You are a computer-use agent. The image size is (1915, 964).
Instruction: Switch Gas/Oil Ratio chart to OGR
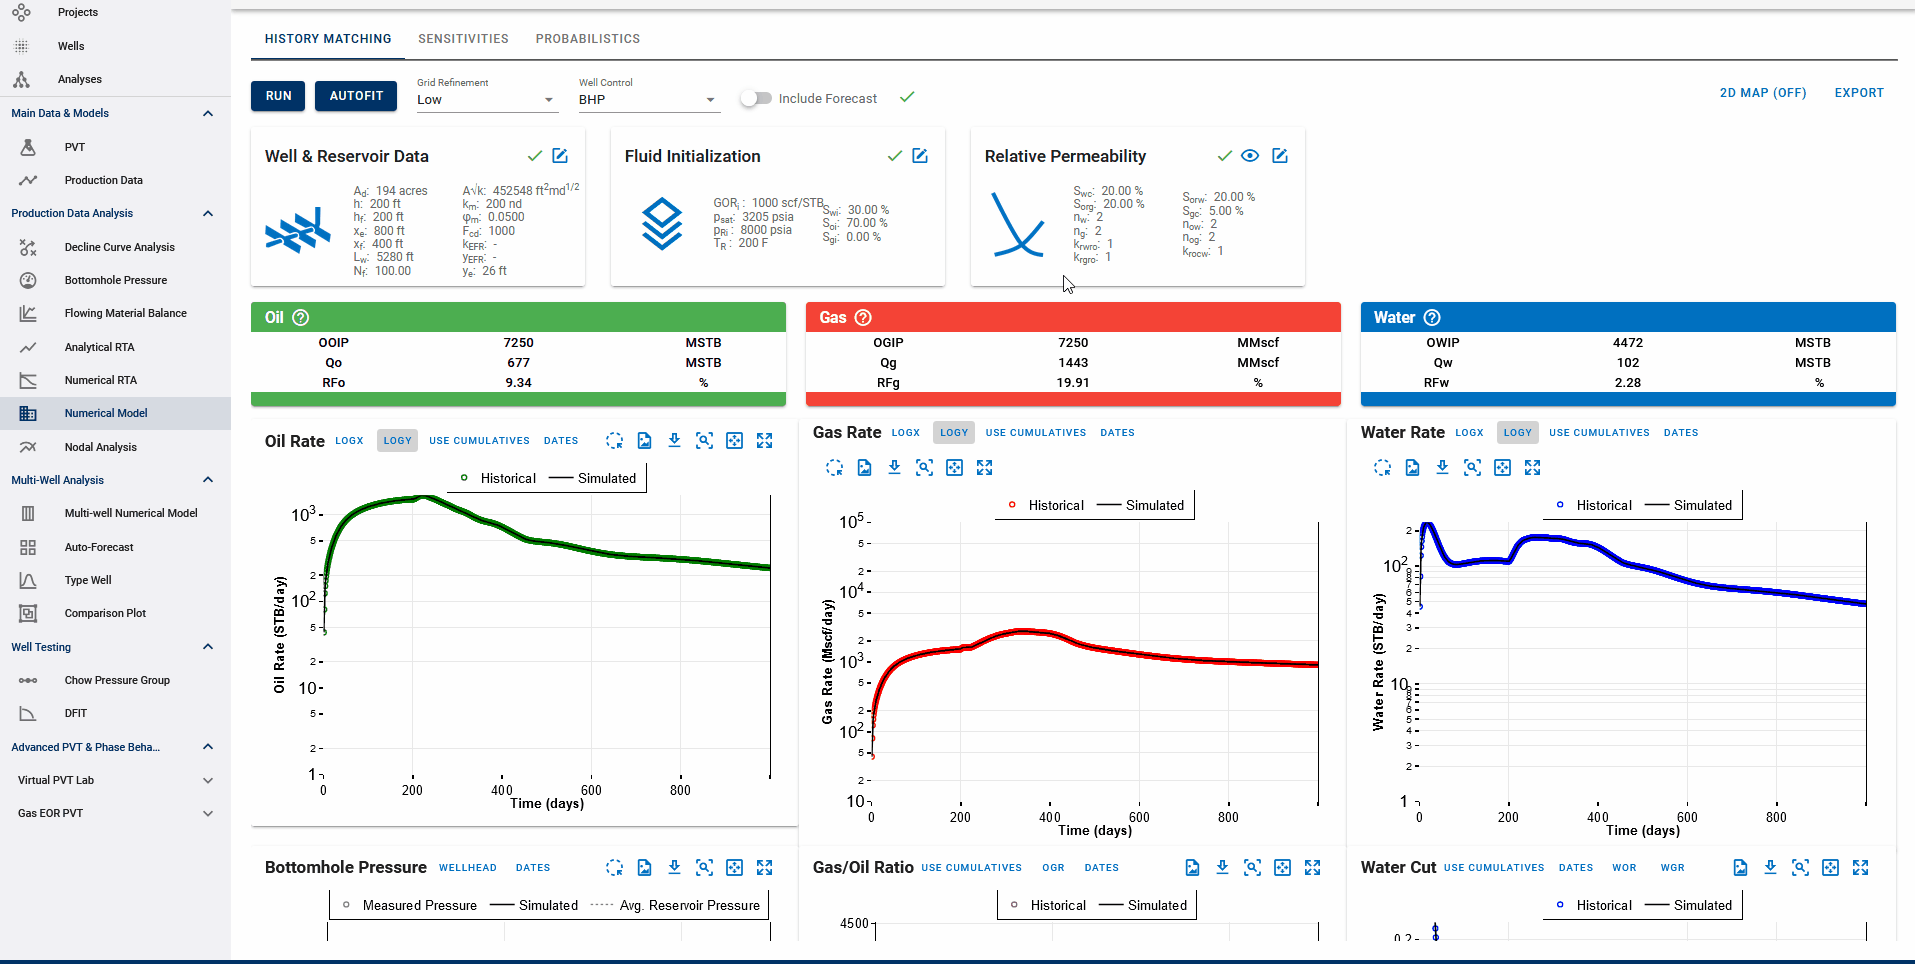1053,868
